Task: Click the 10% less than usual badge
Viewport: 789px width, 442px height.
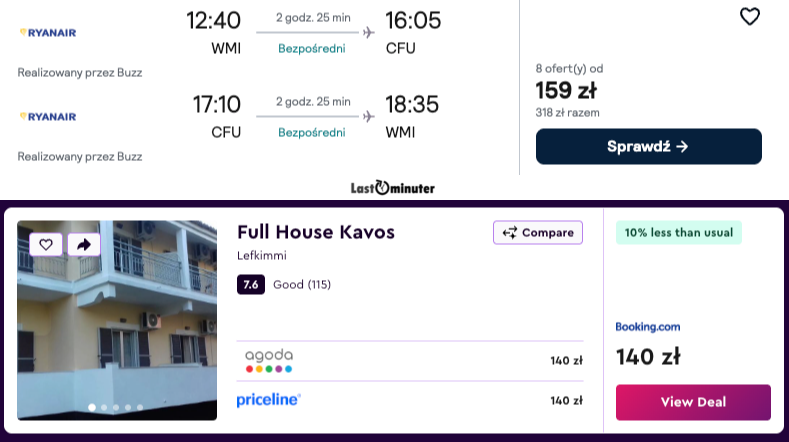Action: [x=678, y=233]
